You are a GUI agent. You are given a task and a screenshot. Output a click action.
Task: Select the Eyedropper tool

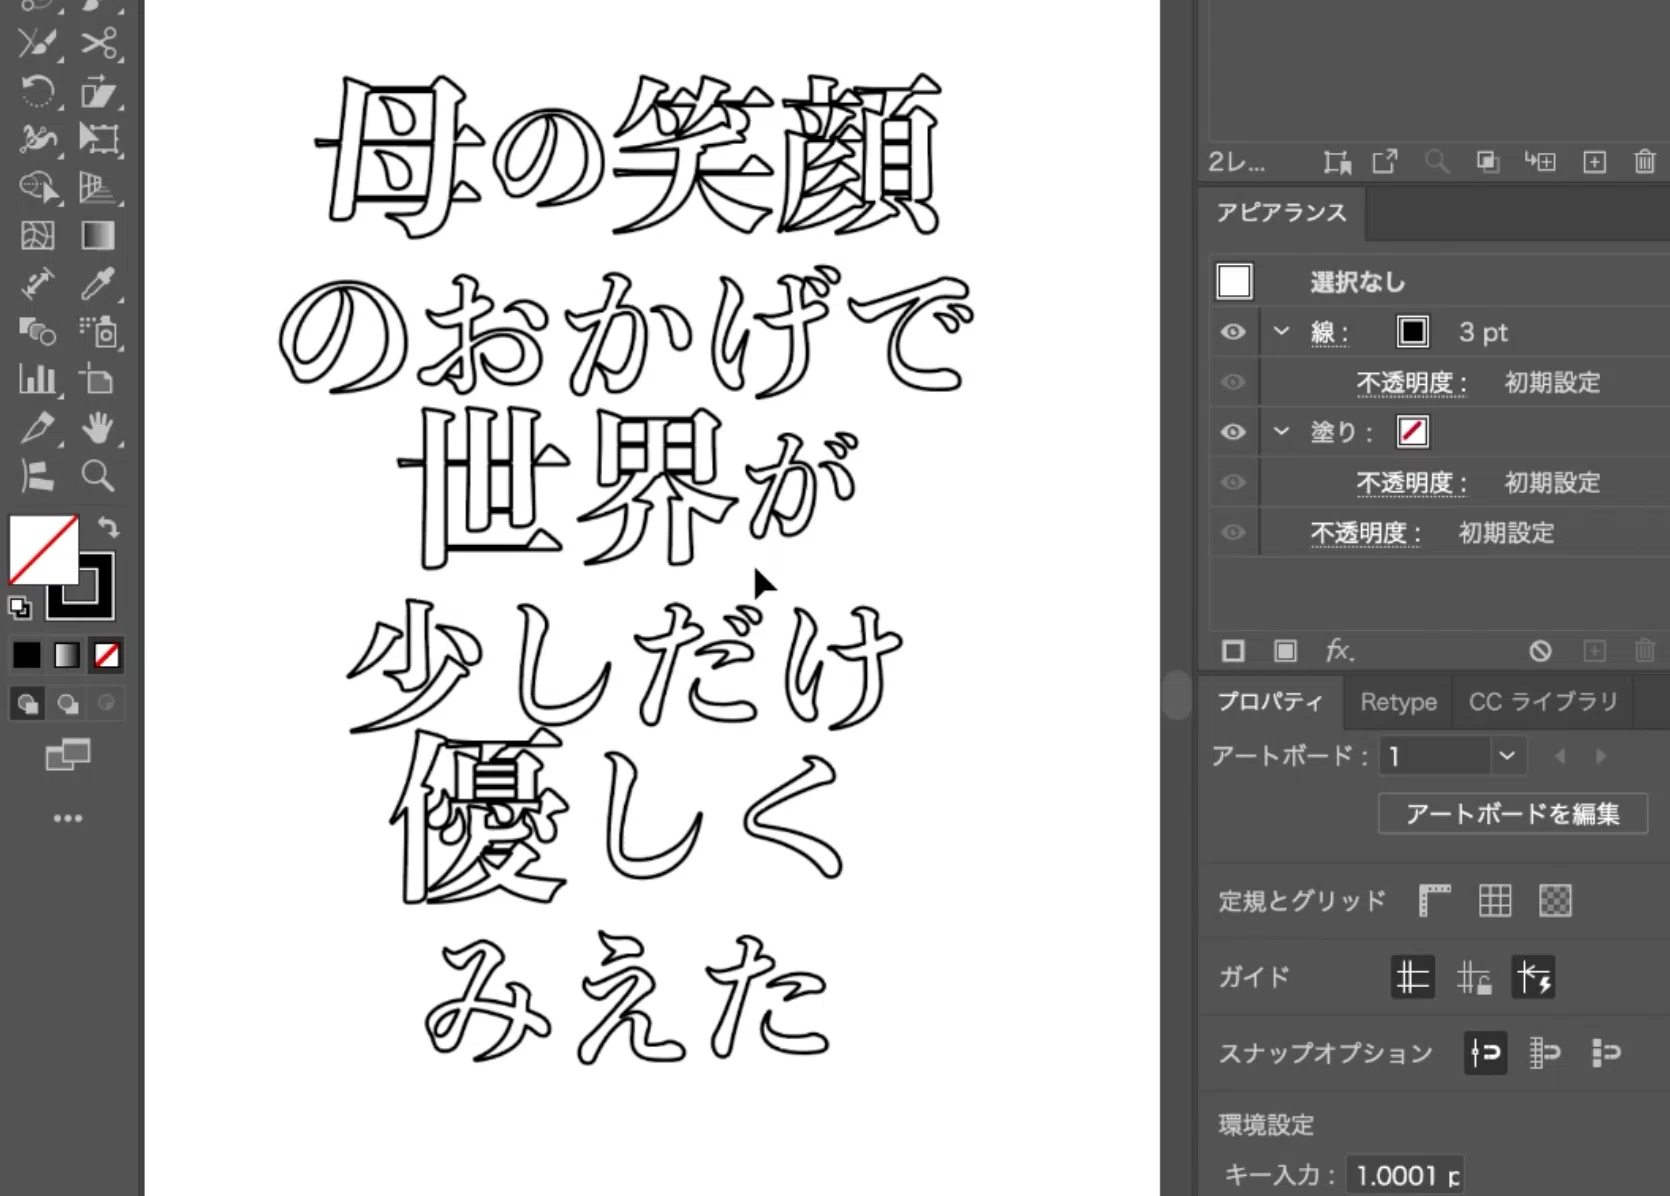click(x=99, y=284)
